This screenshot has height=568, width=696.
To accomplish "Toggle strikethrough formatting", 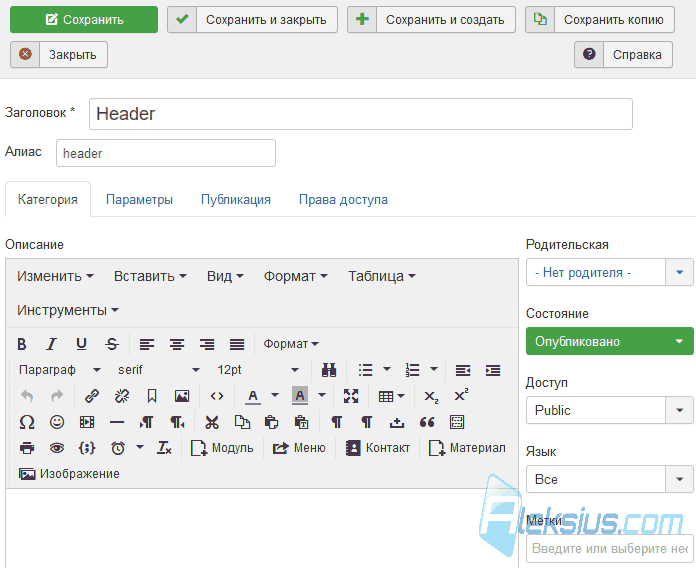I will (111, 344).
